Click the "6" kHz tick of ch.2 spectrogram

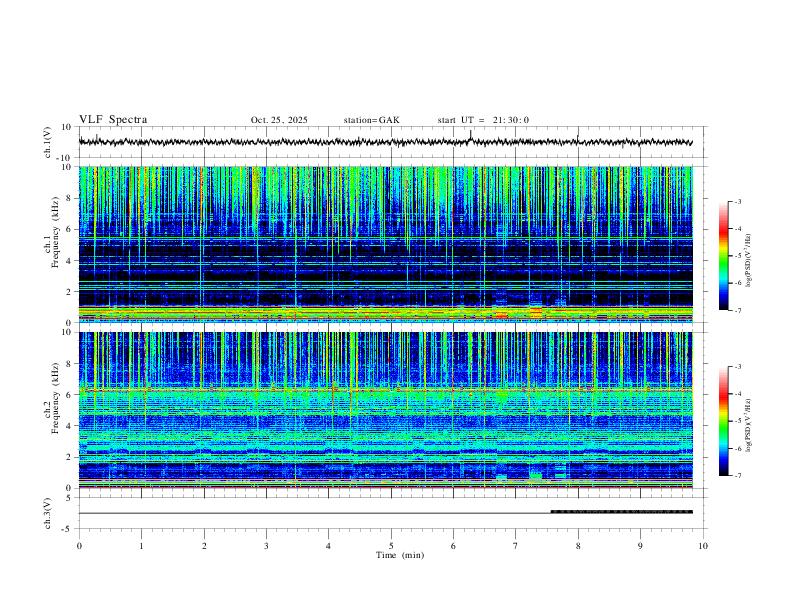(x=70, y=394)
